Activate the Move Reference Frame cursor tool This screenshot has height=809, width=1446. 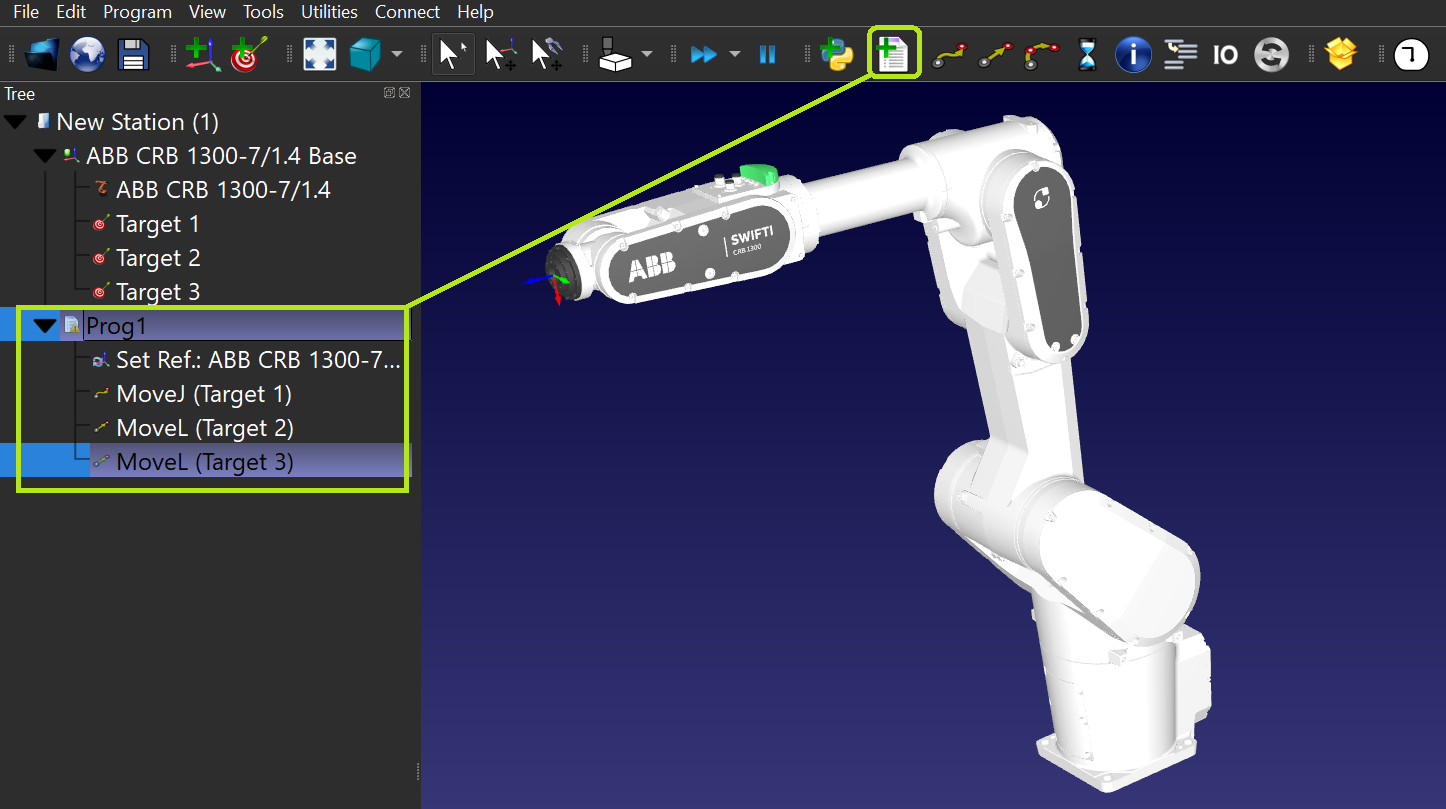click(500, 54)
